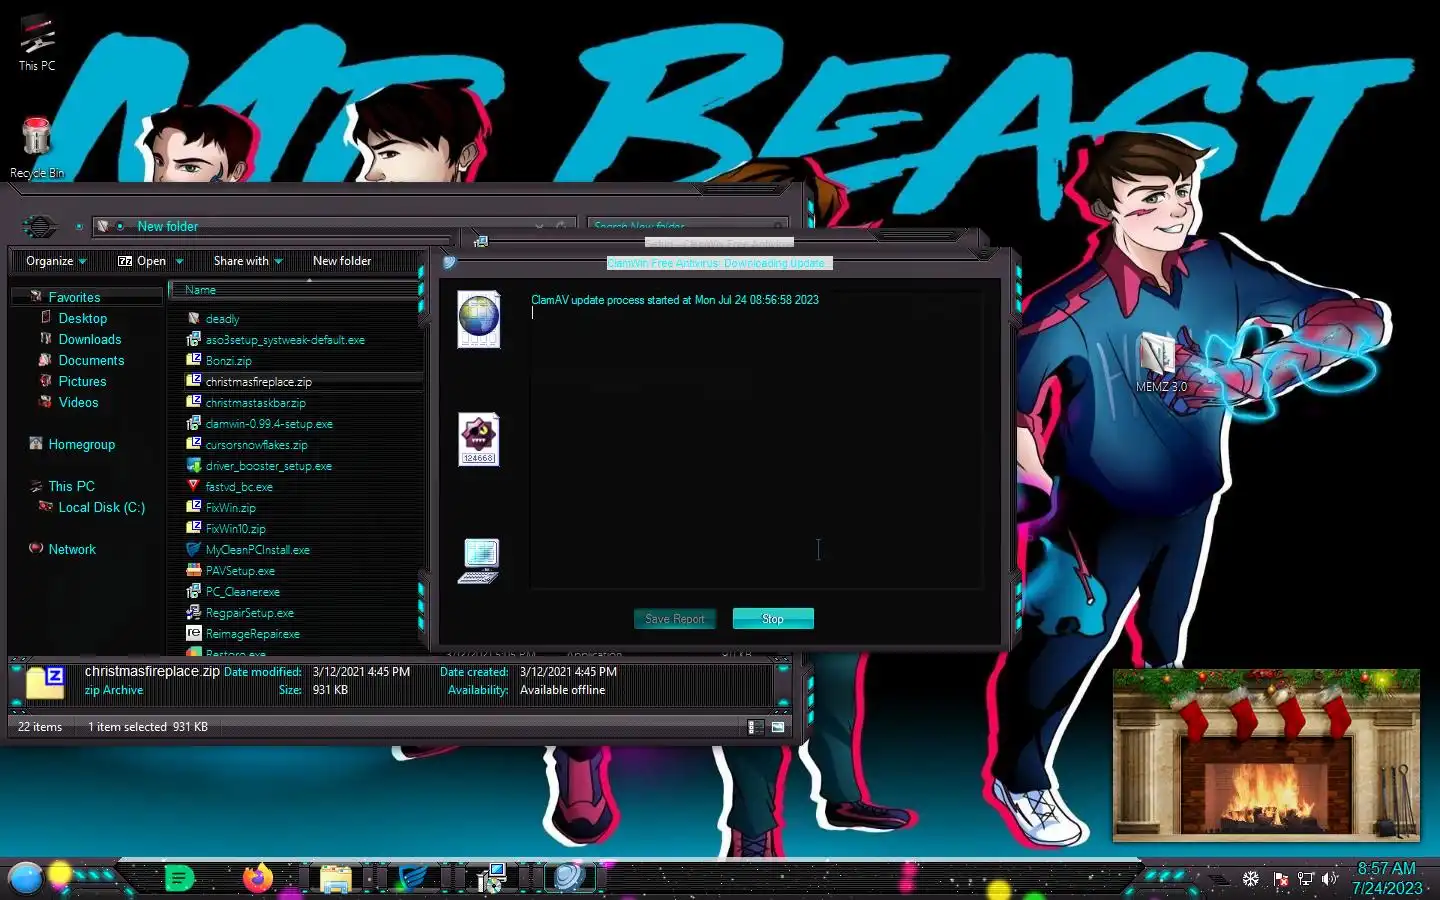Select the christmastaskbar.zip file
Image resolution: width=1440 pixels, height=900 pixels.
coord(255,403)
